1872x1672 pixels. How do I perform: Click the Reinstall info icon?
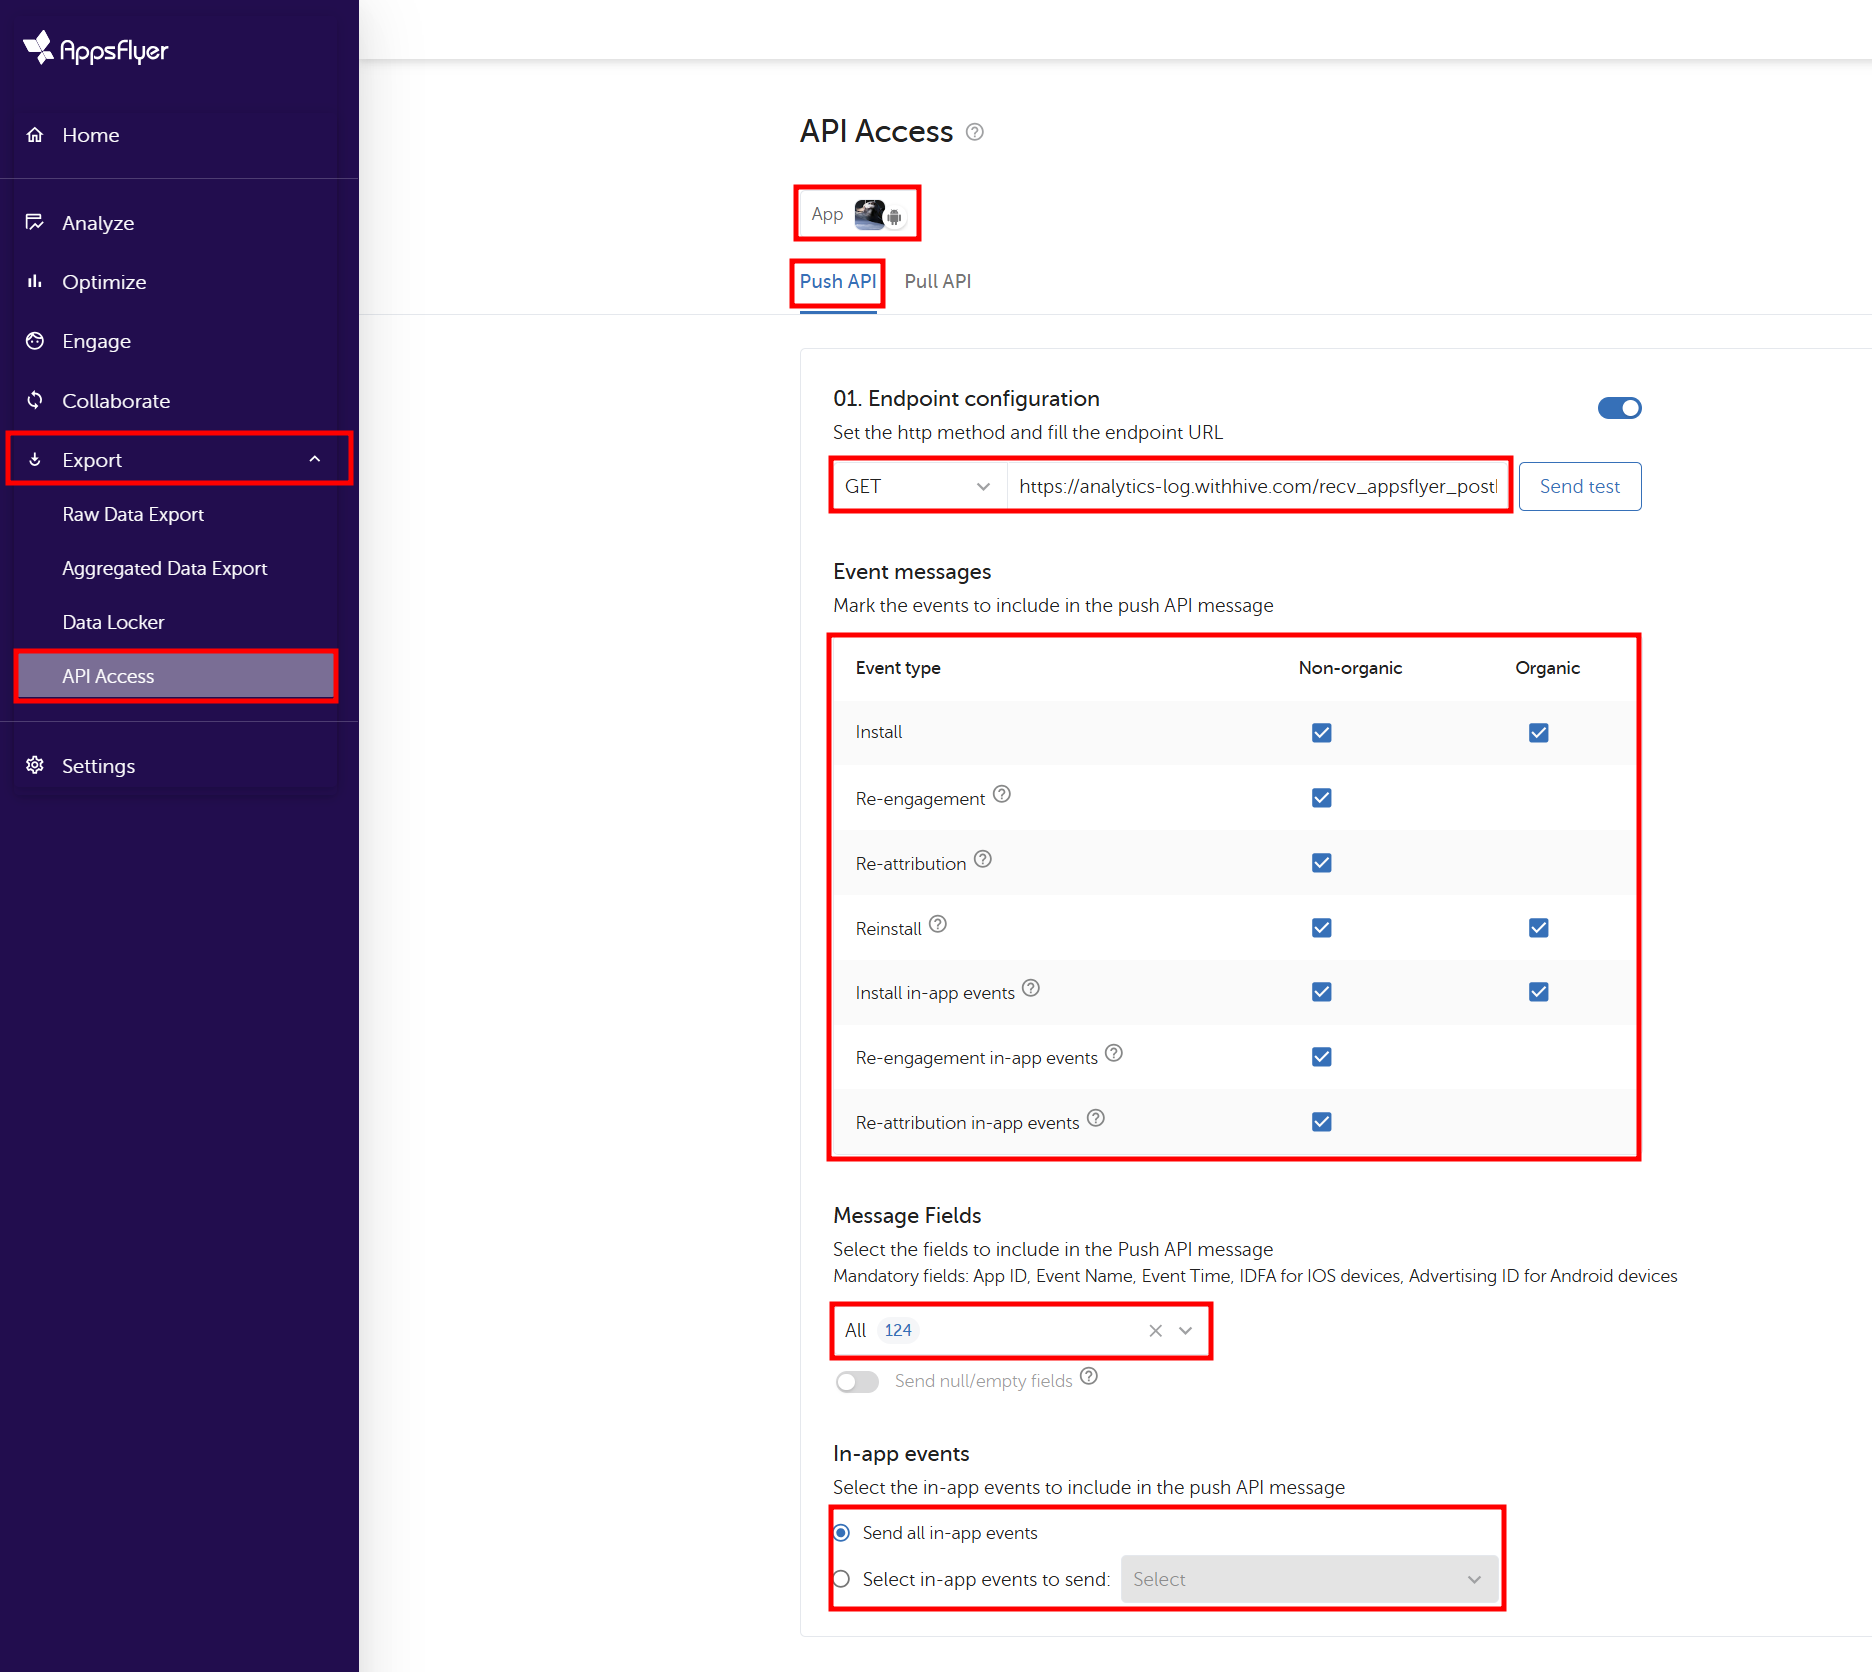point(938,924)
